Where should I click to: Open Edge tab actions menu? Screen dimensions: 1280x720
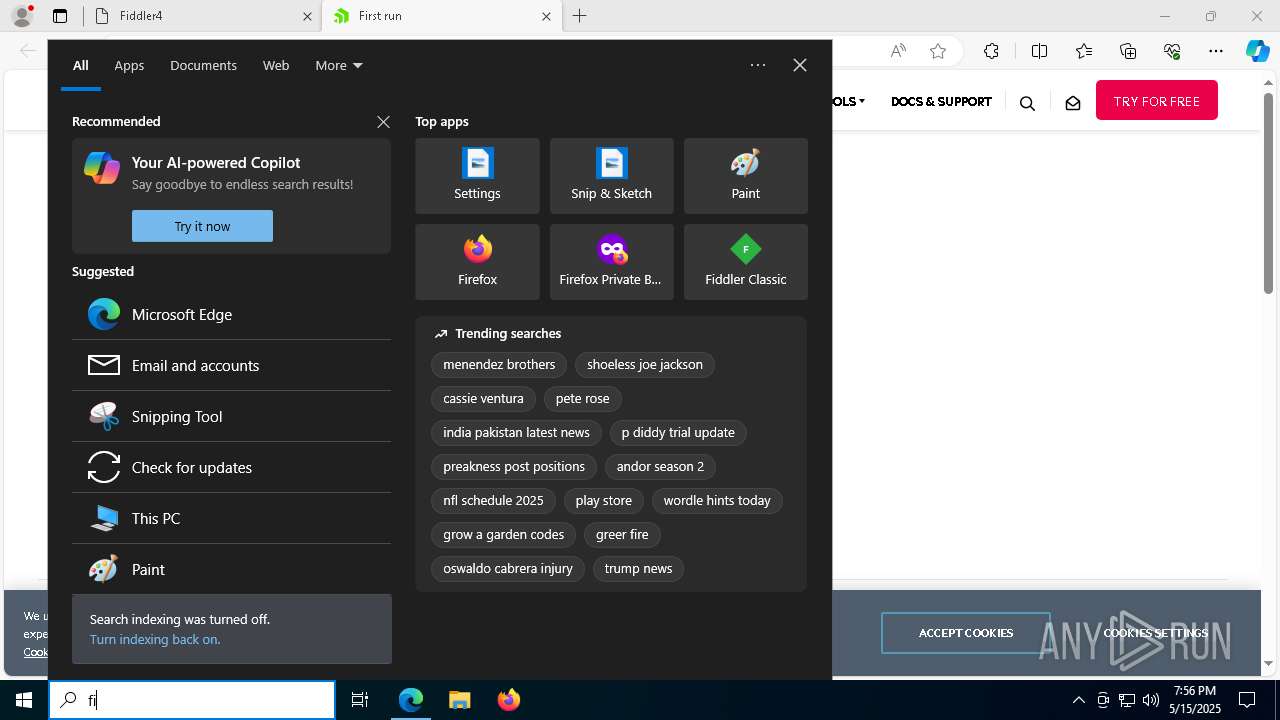(x=60, y=16)
